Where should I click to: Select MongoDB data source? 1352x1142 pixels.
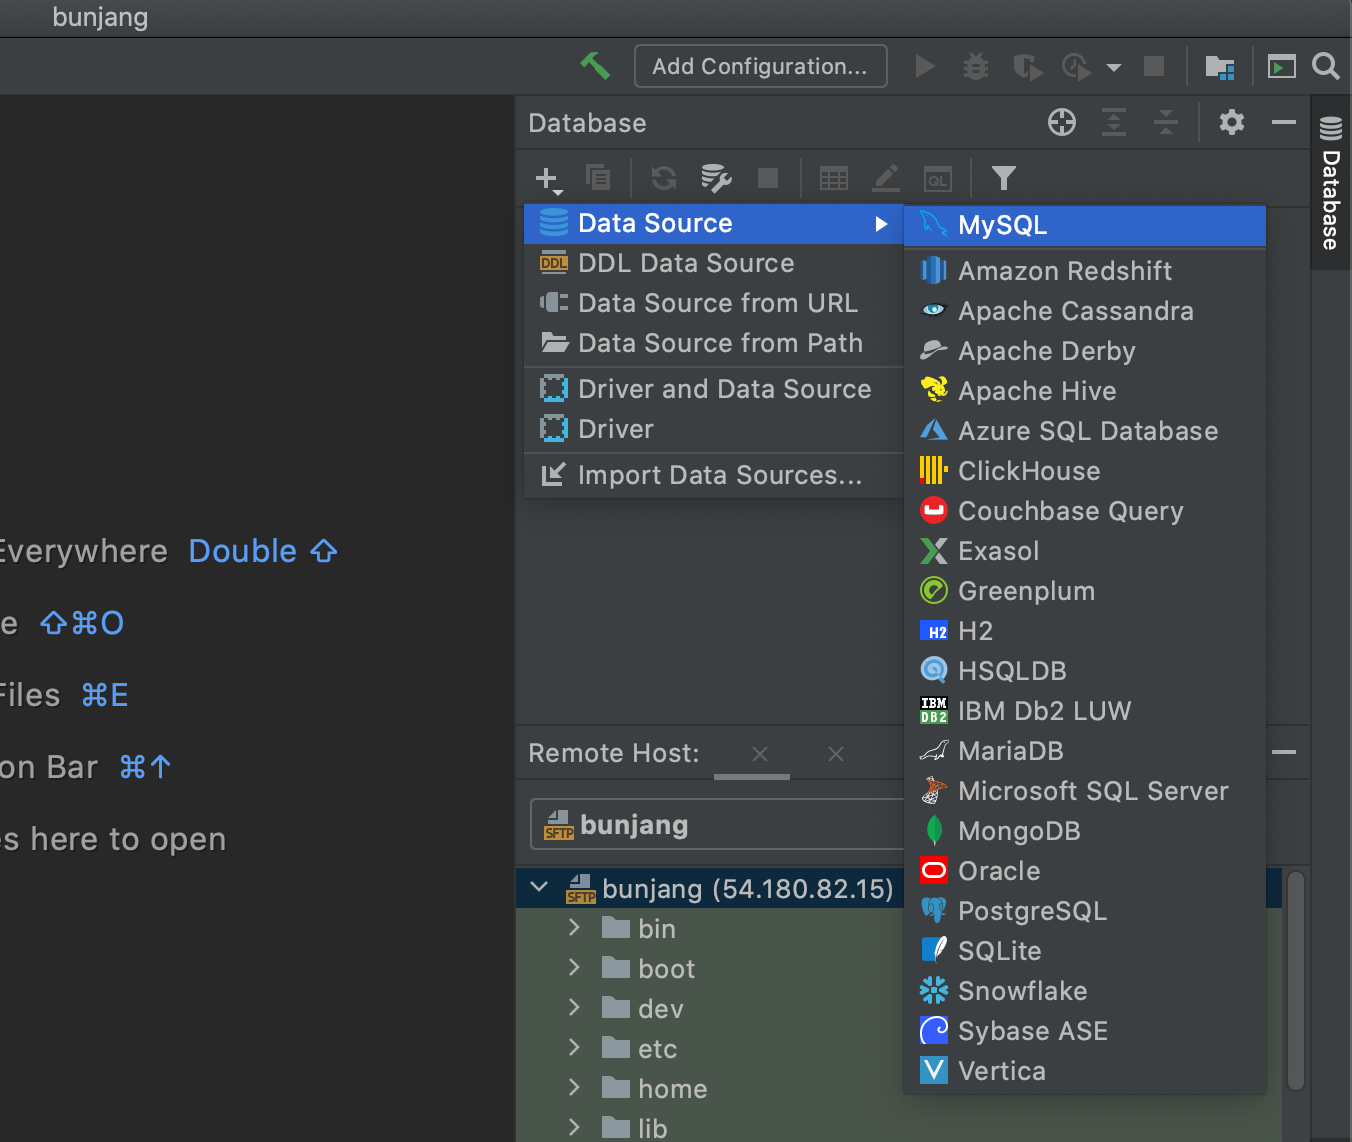(x=1085, y=831)
